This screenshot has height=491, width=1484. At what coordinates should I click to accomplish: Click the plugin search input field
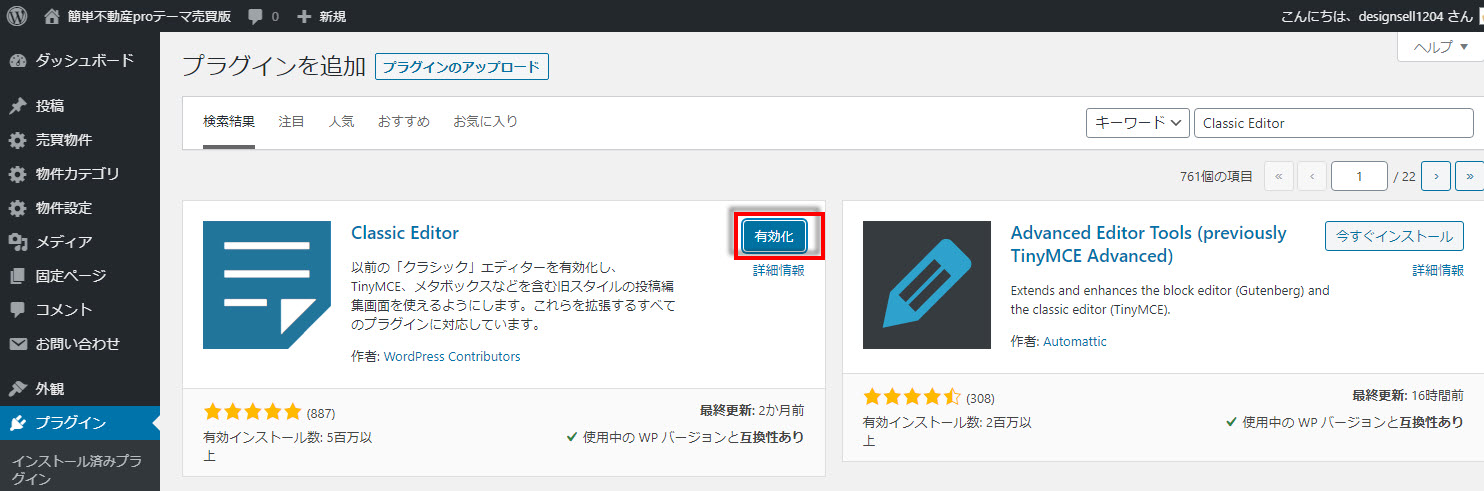click(x=1333, y=123)
